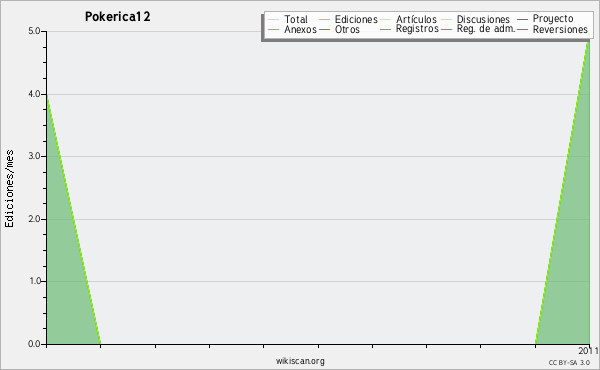600x370 pixels.
Task: Click the Ediciones legend label
Action: pyautogui.click(x=356, y=19)
